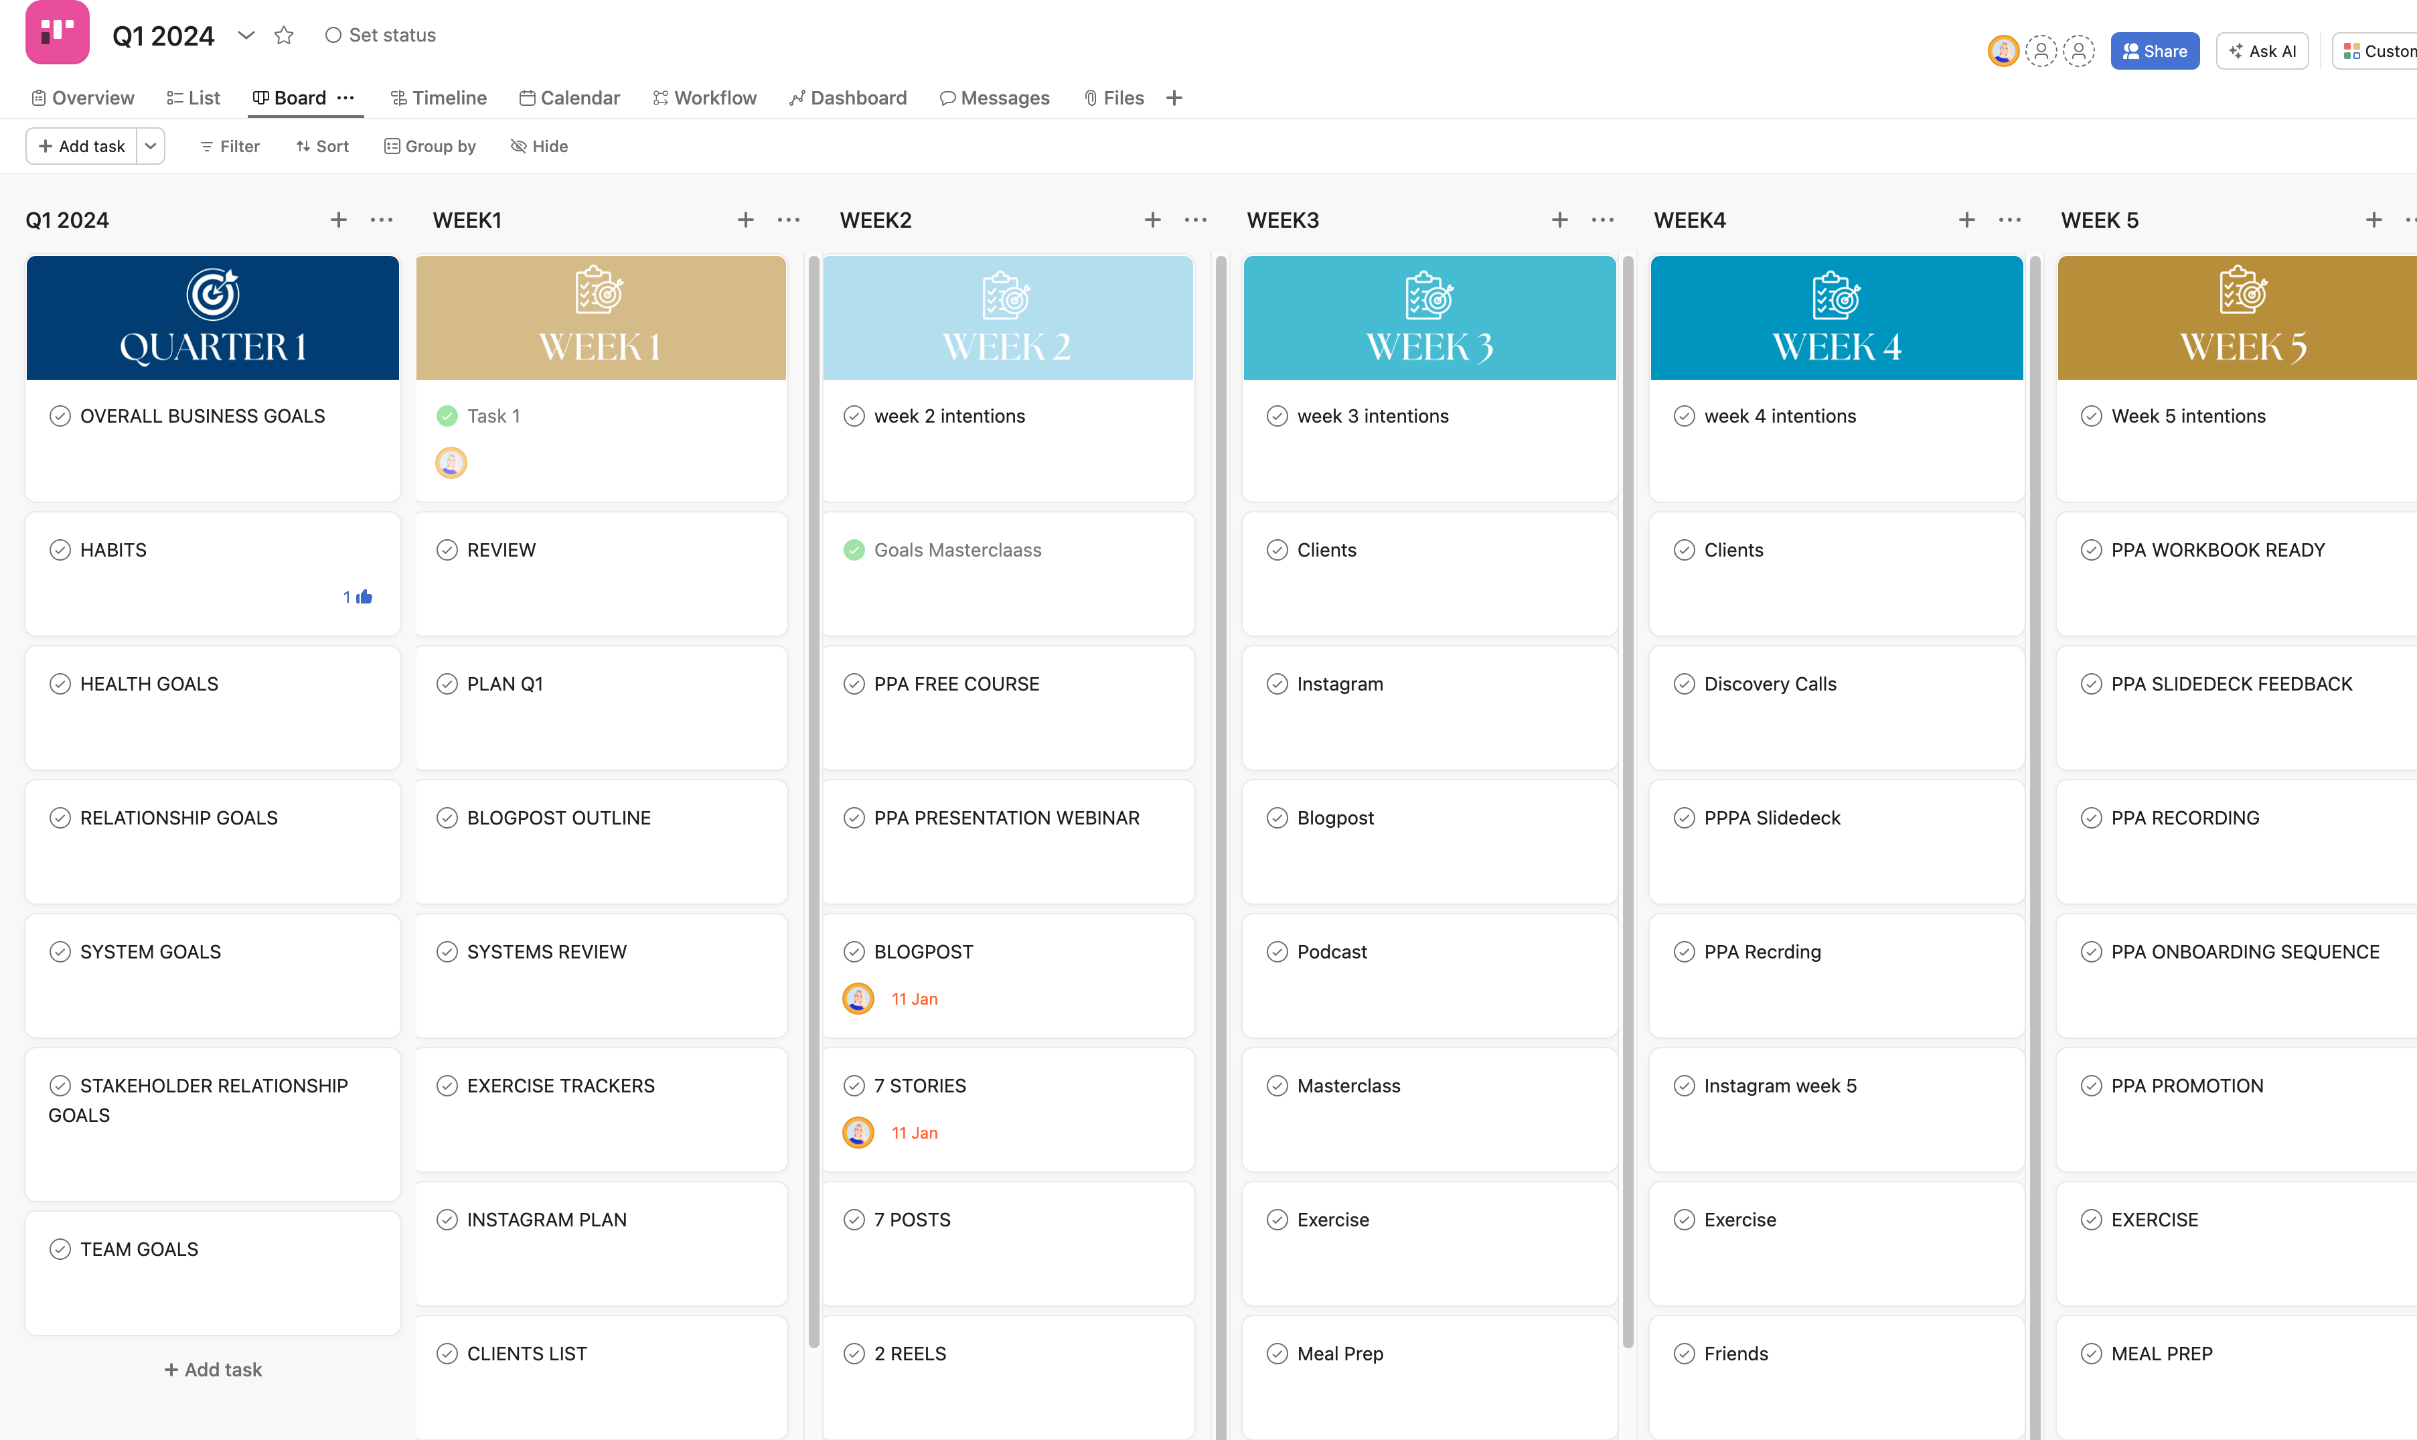Mark PPA FREE COURSE task complete

[853, 684]
